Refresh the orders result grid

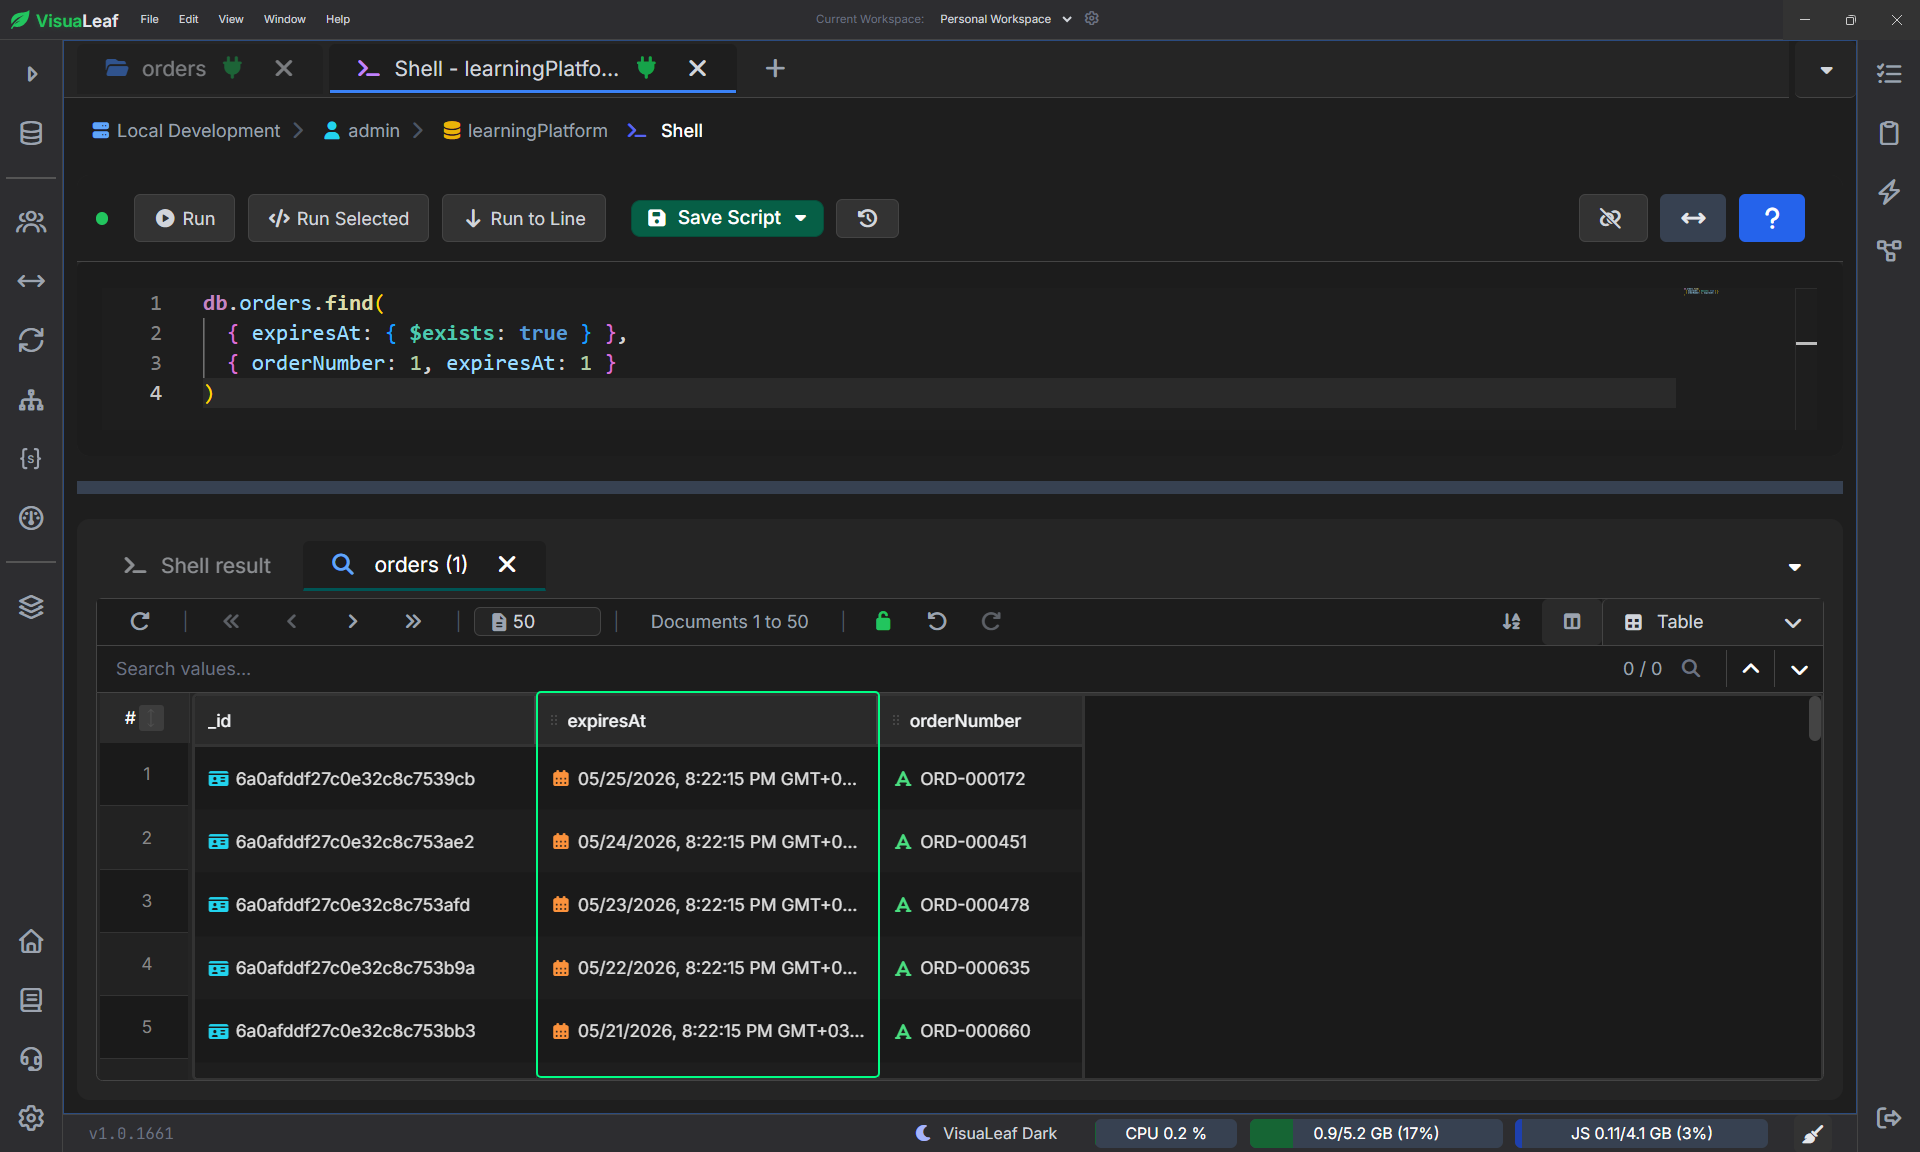click(x=140, y=622)
